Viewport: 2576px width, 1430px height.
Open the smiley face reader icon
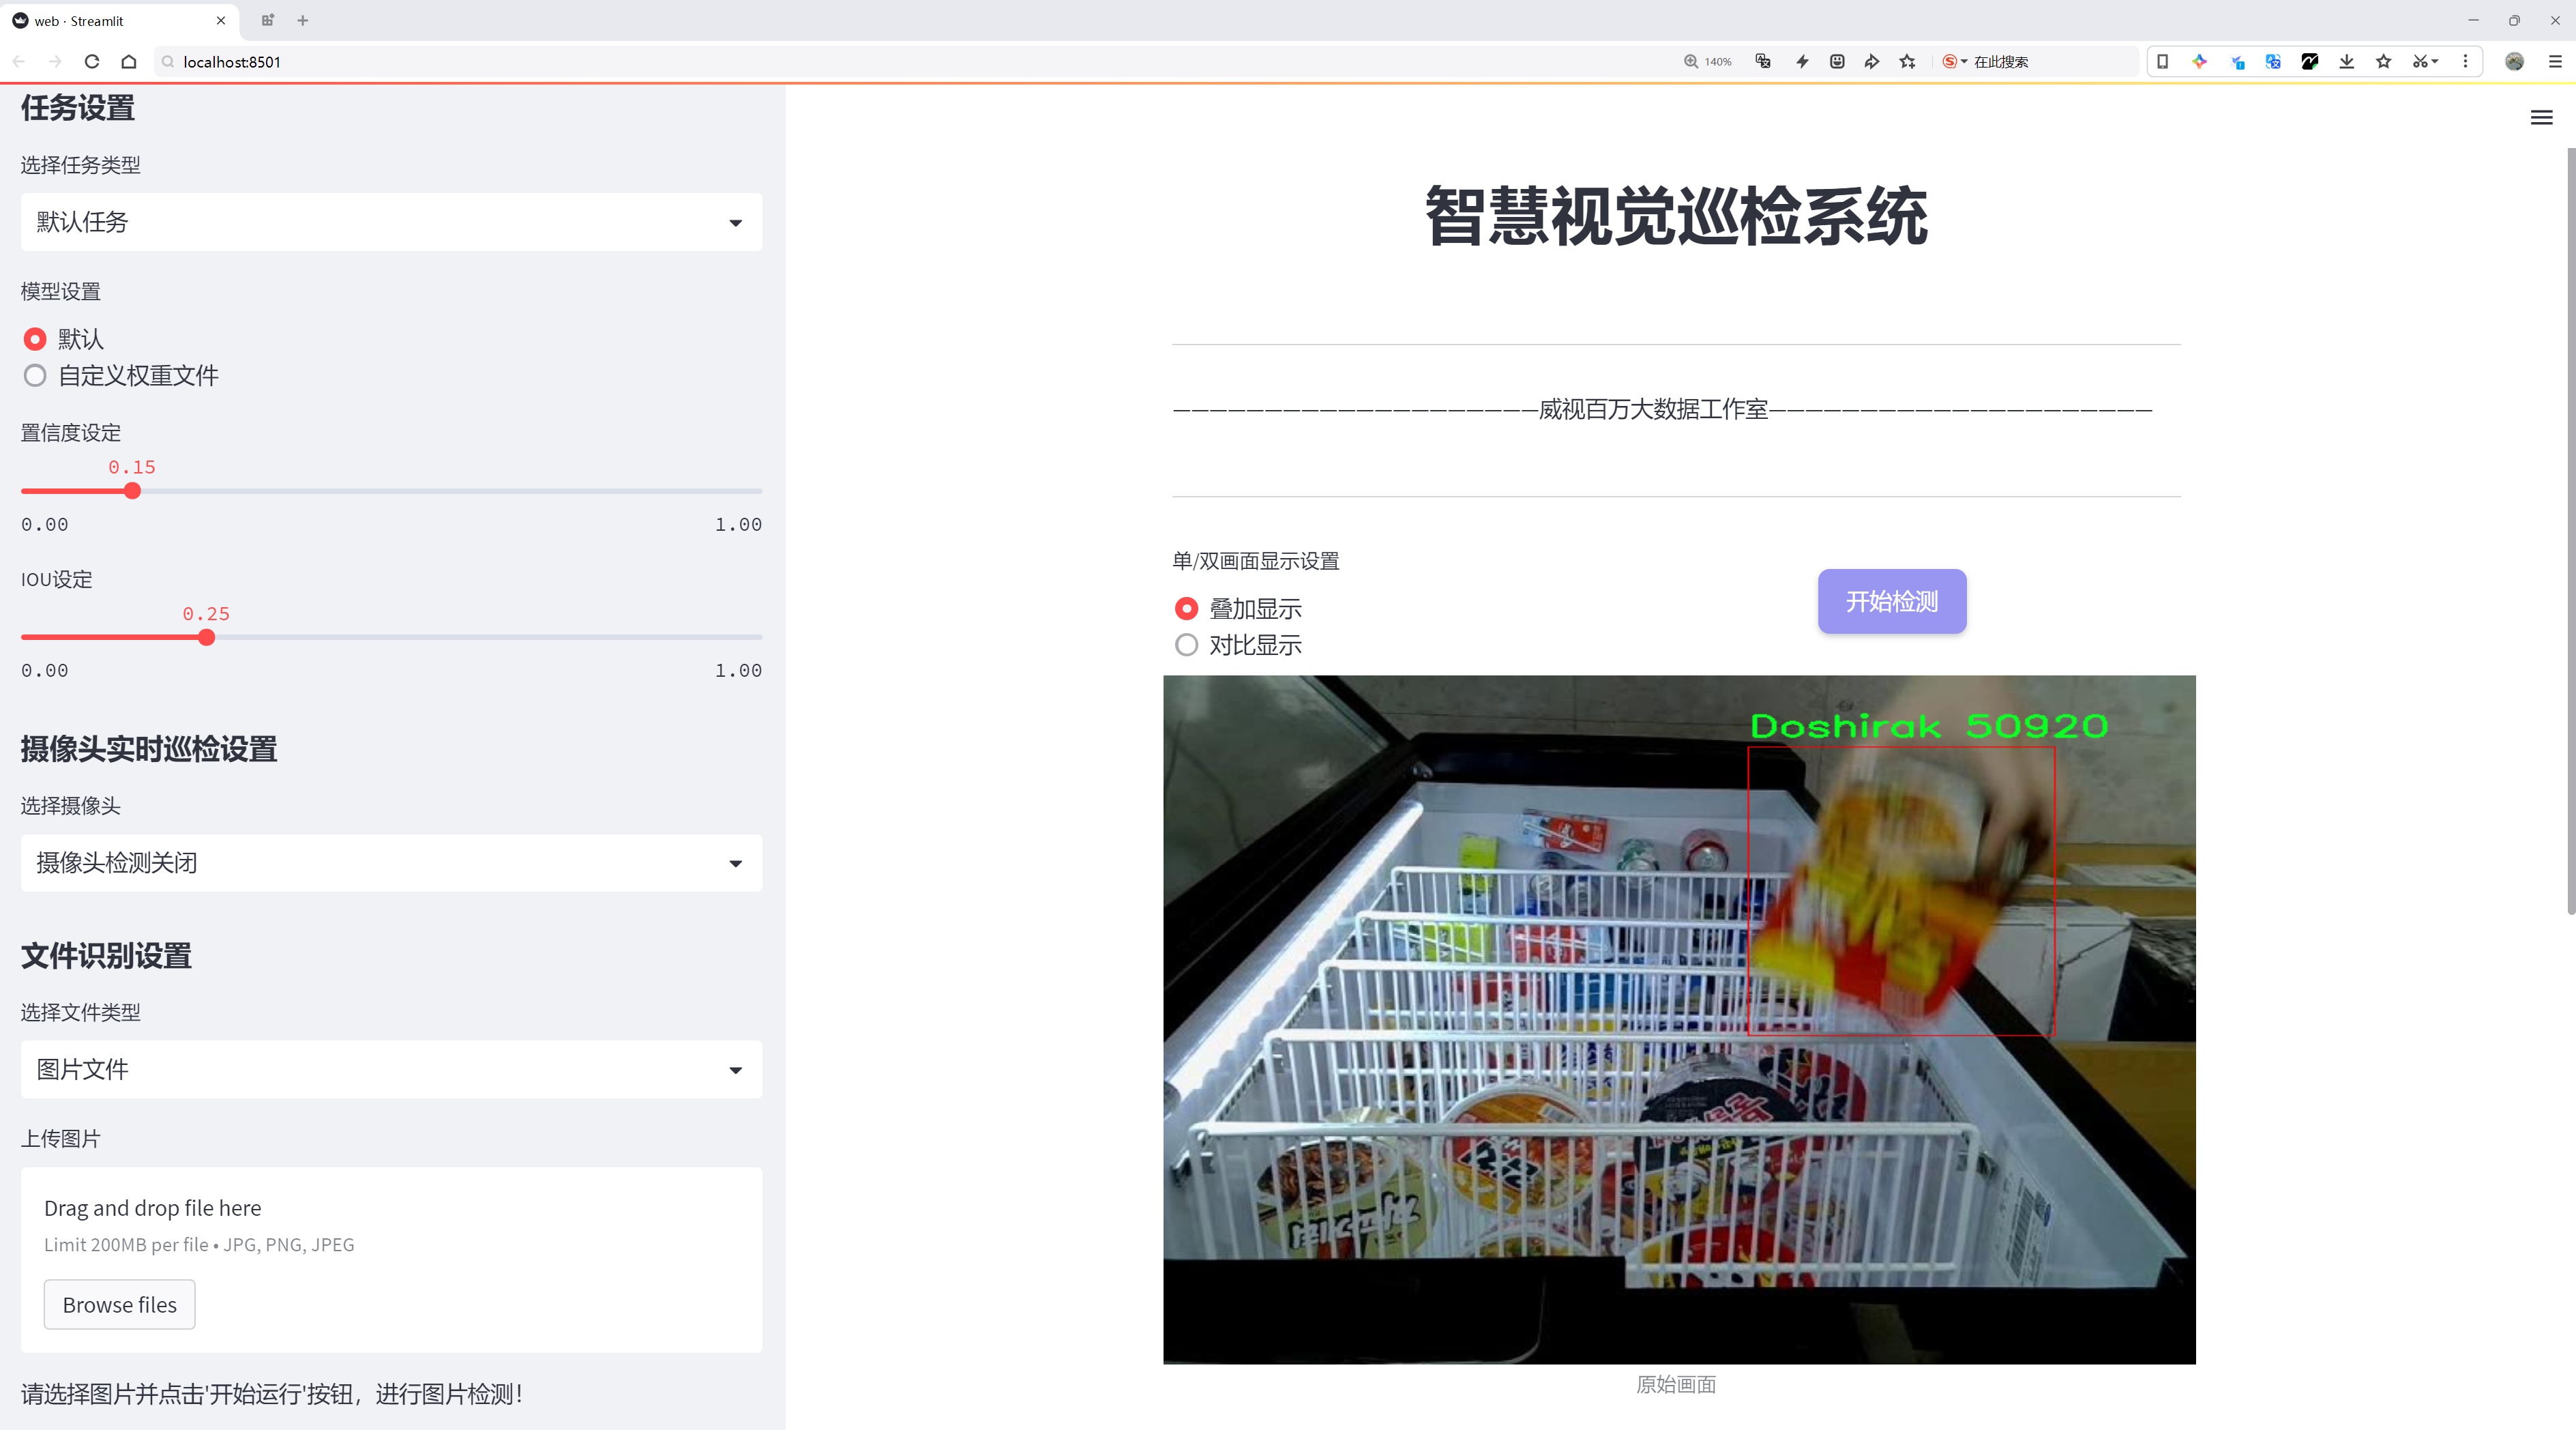[x=1837, y=61]
